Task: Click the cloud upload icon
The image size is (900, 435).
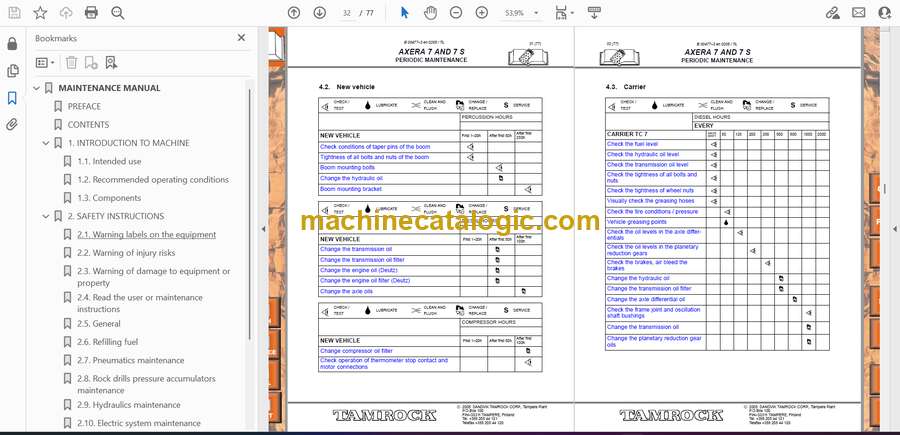Action: pos(66,13)
